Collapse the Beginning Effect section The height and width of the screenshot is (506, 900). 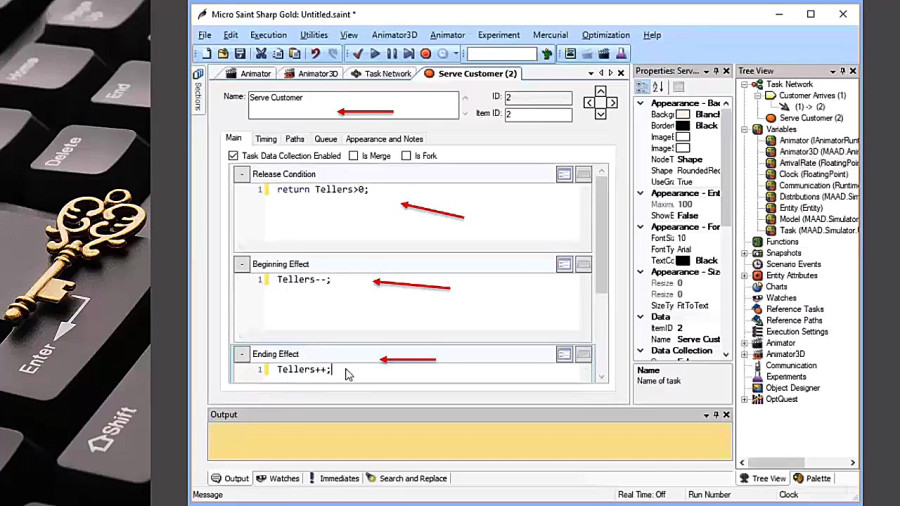[242, 264]
